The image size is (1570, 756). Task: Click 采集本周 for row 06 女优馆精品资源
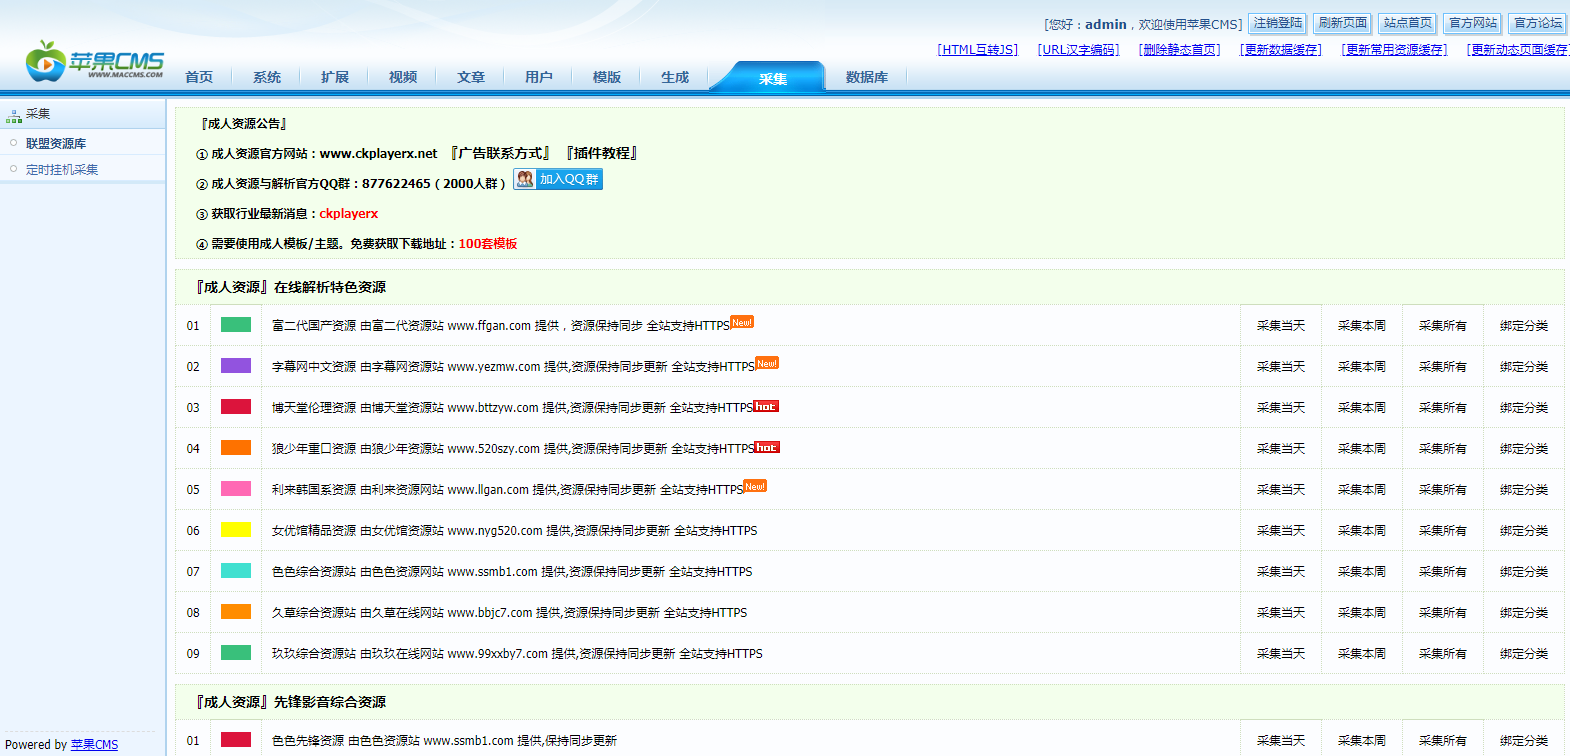tap(1362, 530)
